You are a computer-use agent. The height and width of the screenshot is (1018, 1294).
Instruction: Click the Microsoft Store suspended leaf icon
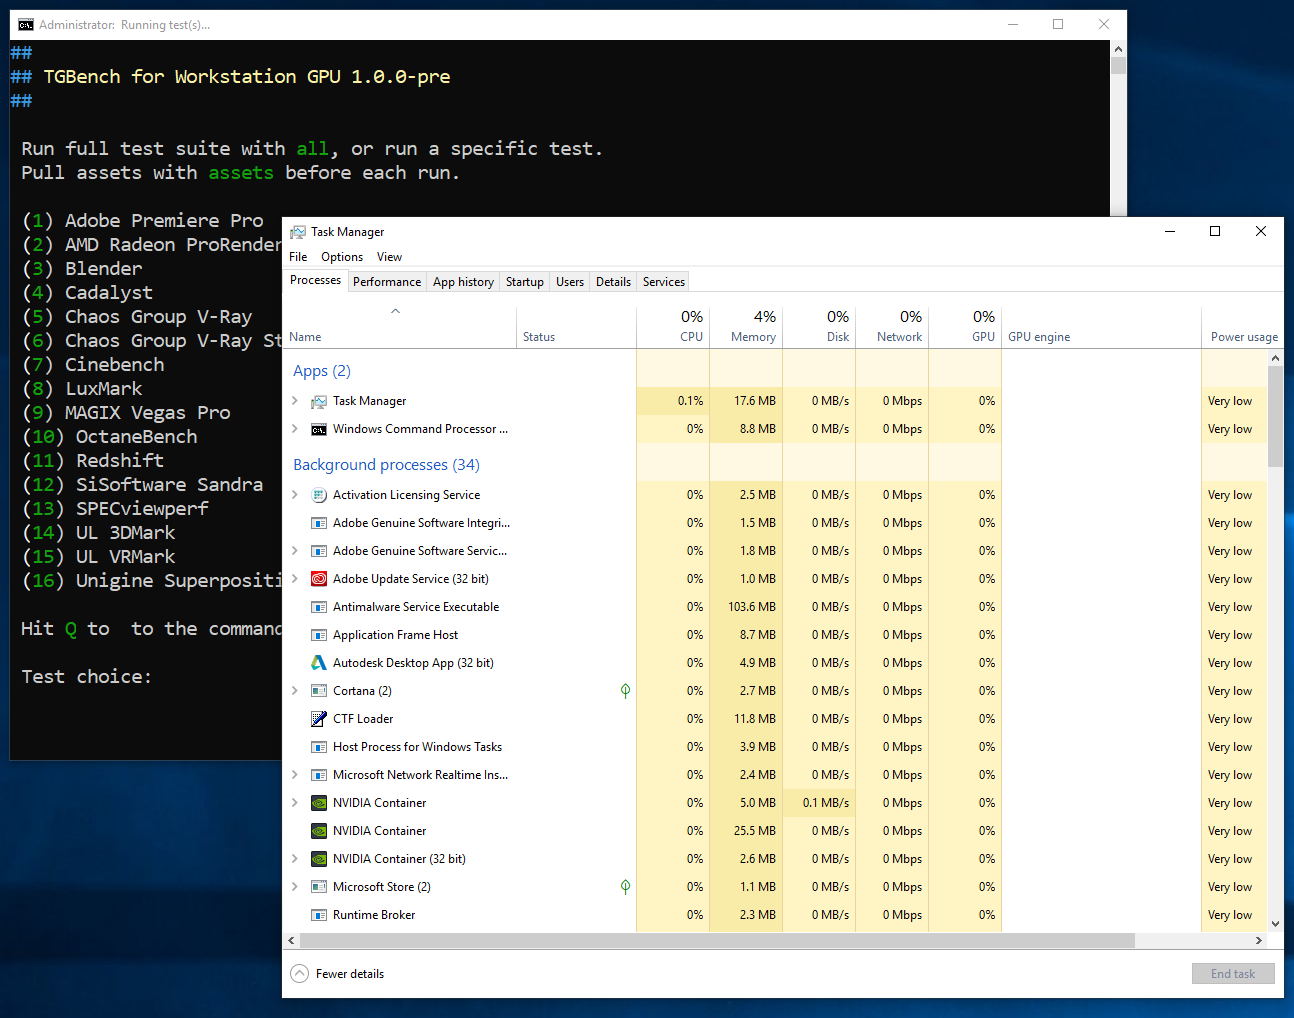[x=625, y=887]
